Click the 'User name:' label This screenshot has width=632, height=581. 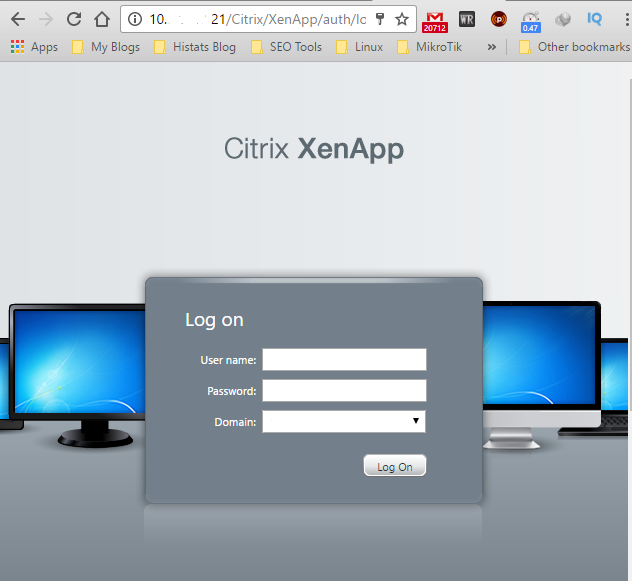(228, 360)
